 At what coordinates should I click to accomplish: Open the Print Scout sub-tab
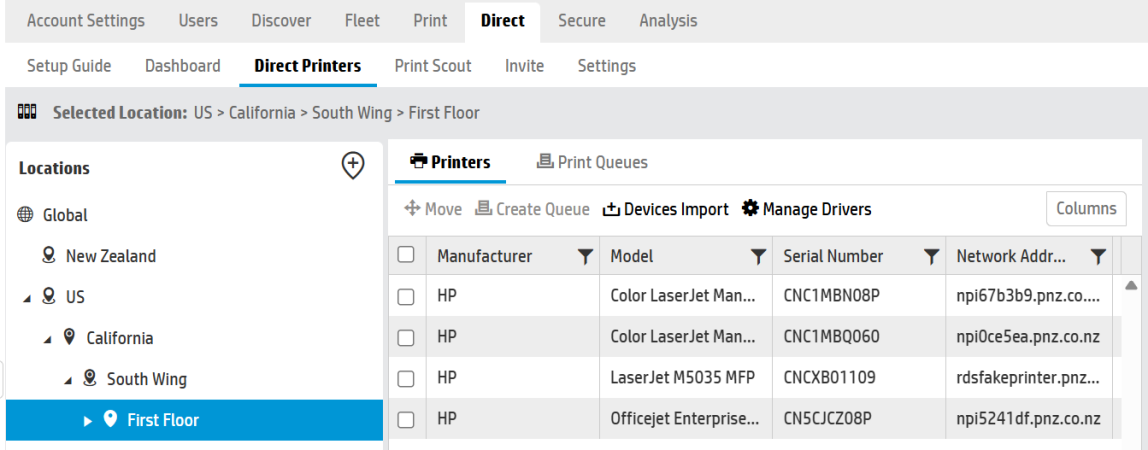[x=433, y=66]
